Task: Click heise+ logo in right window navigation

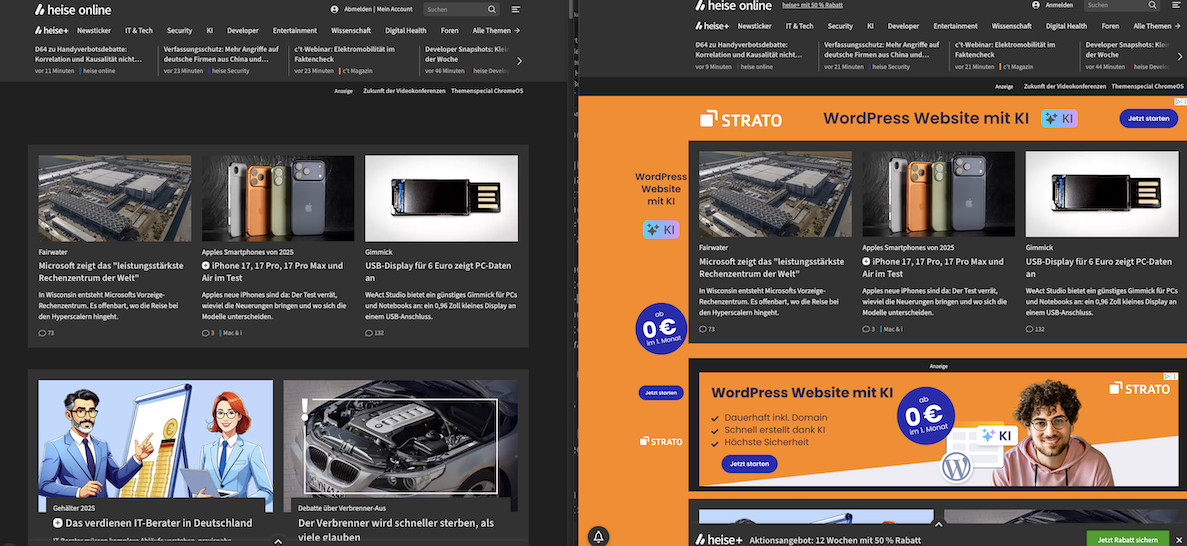Action: click(712, 26)
